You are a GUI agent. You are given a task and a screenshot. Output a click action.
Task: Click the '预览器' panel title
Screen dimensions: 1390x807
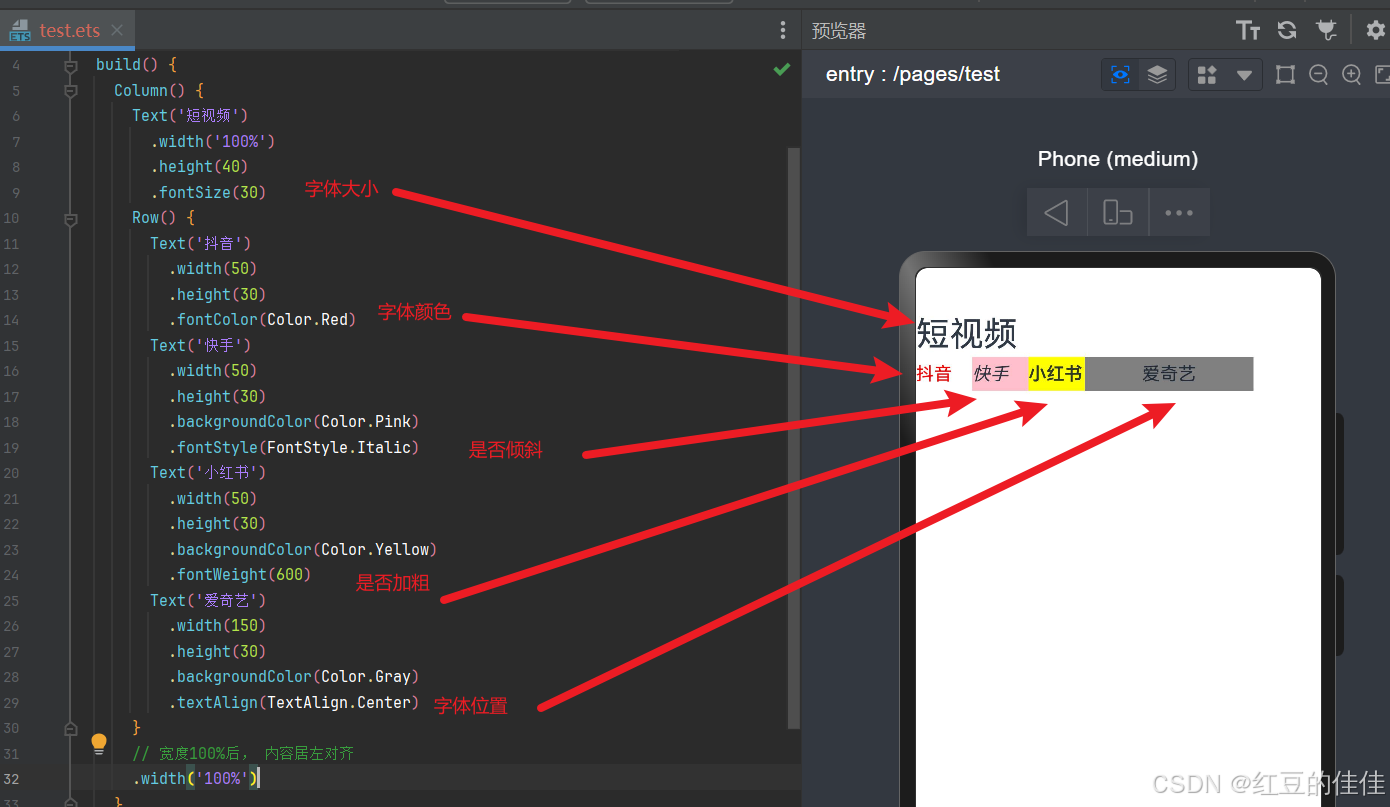(839, 31)
